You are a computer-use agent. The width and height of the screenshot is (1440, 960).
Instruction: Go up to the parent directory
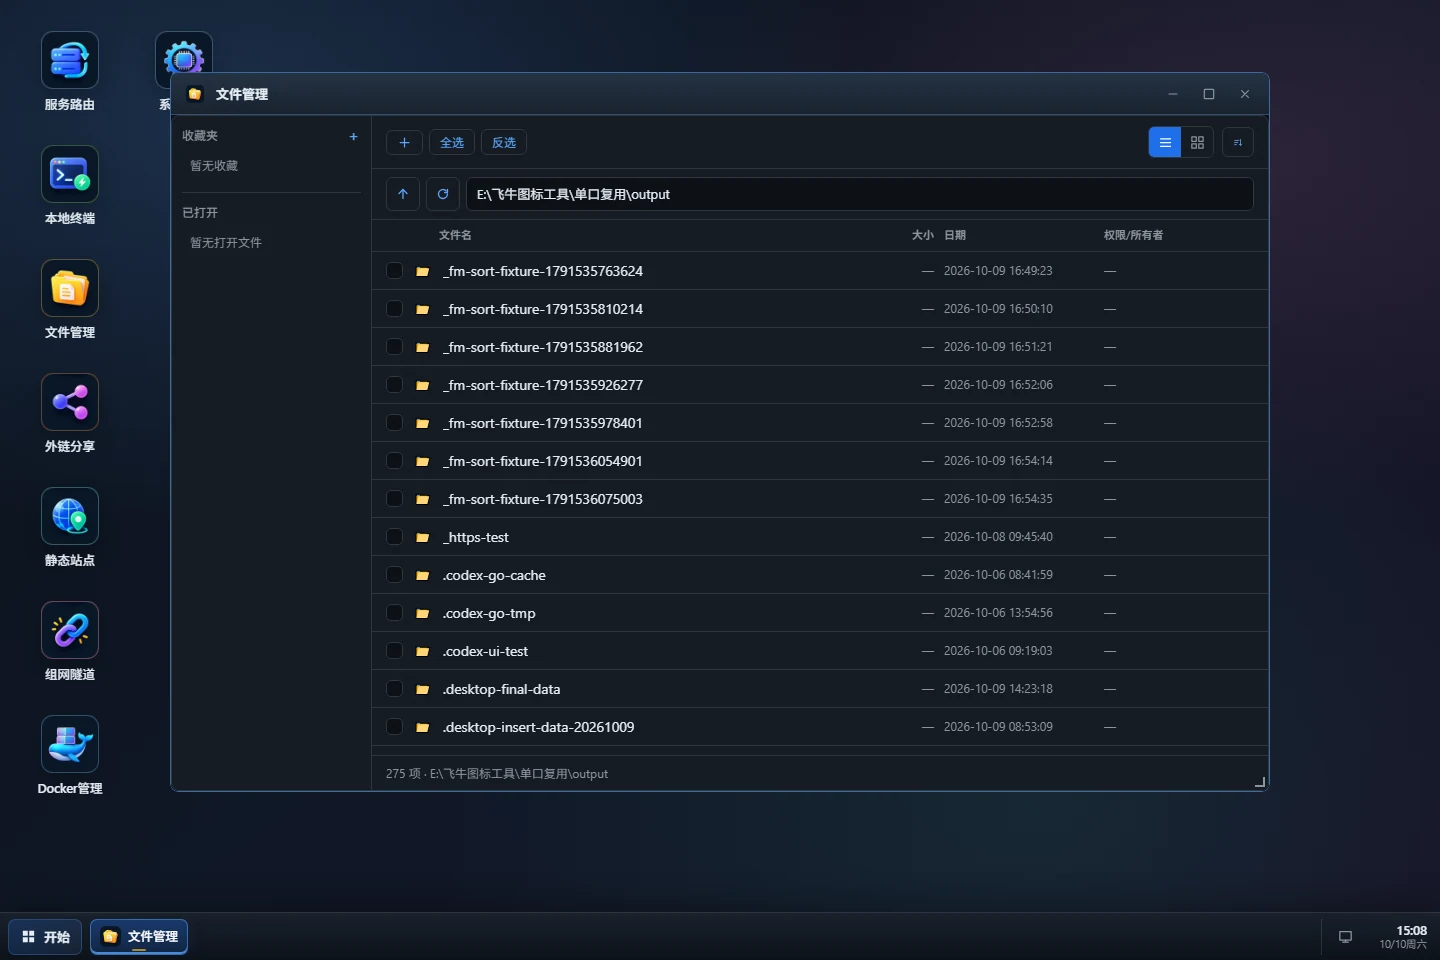pyautogui.click(x=403, y=194)
